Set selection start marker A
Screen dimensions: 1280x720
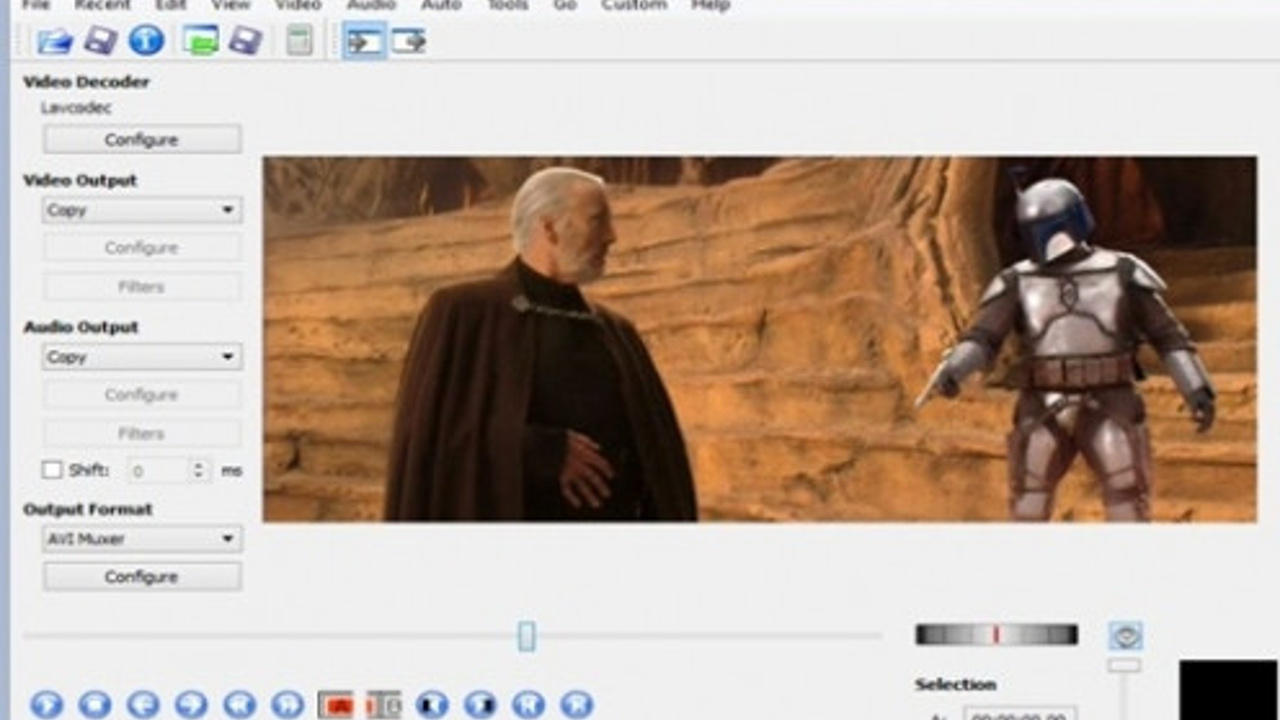336,704
